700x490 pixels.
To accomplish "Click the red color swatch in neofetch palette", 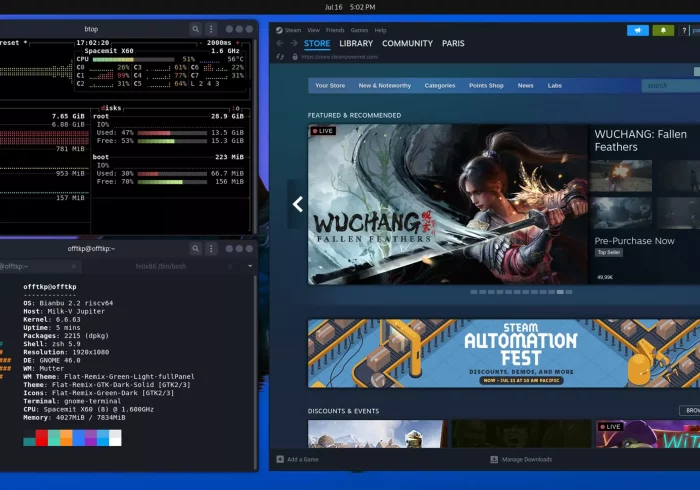I will pyautogui.click(x=42, y=438).
